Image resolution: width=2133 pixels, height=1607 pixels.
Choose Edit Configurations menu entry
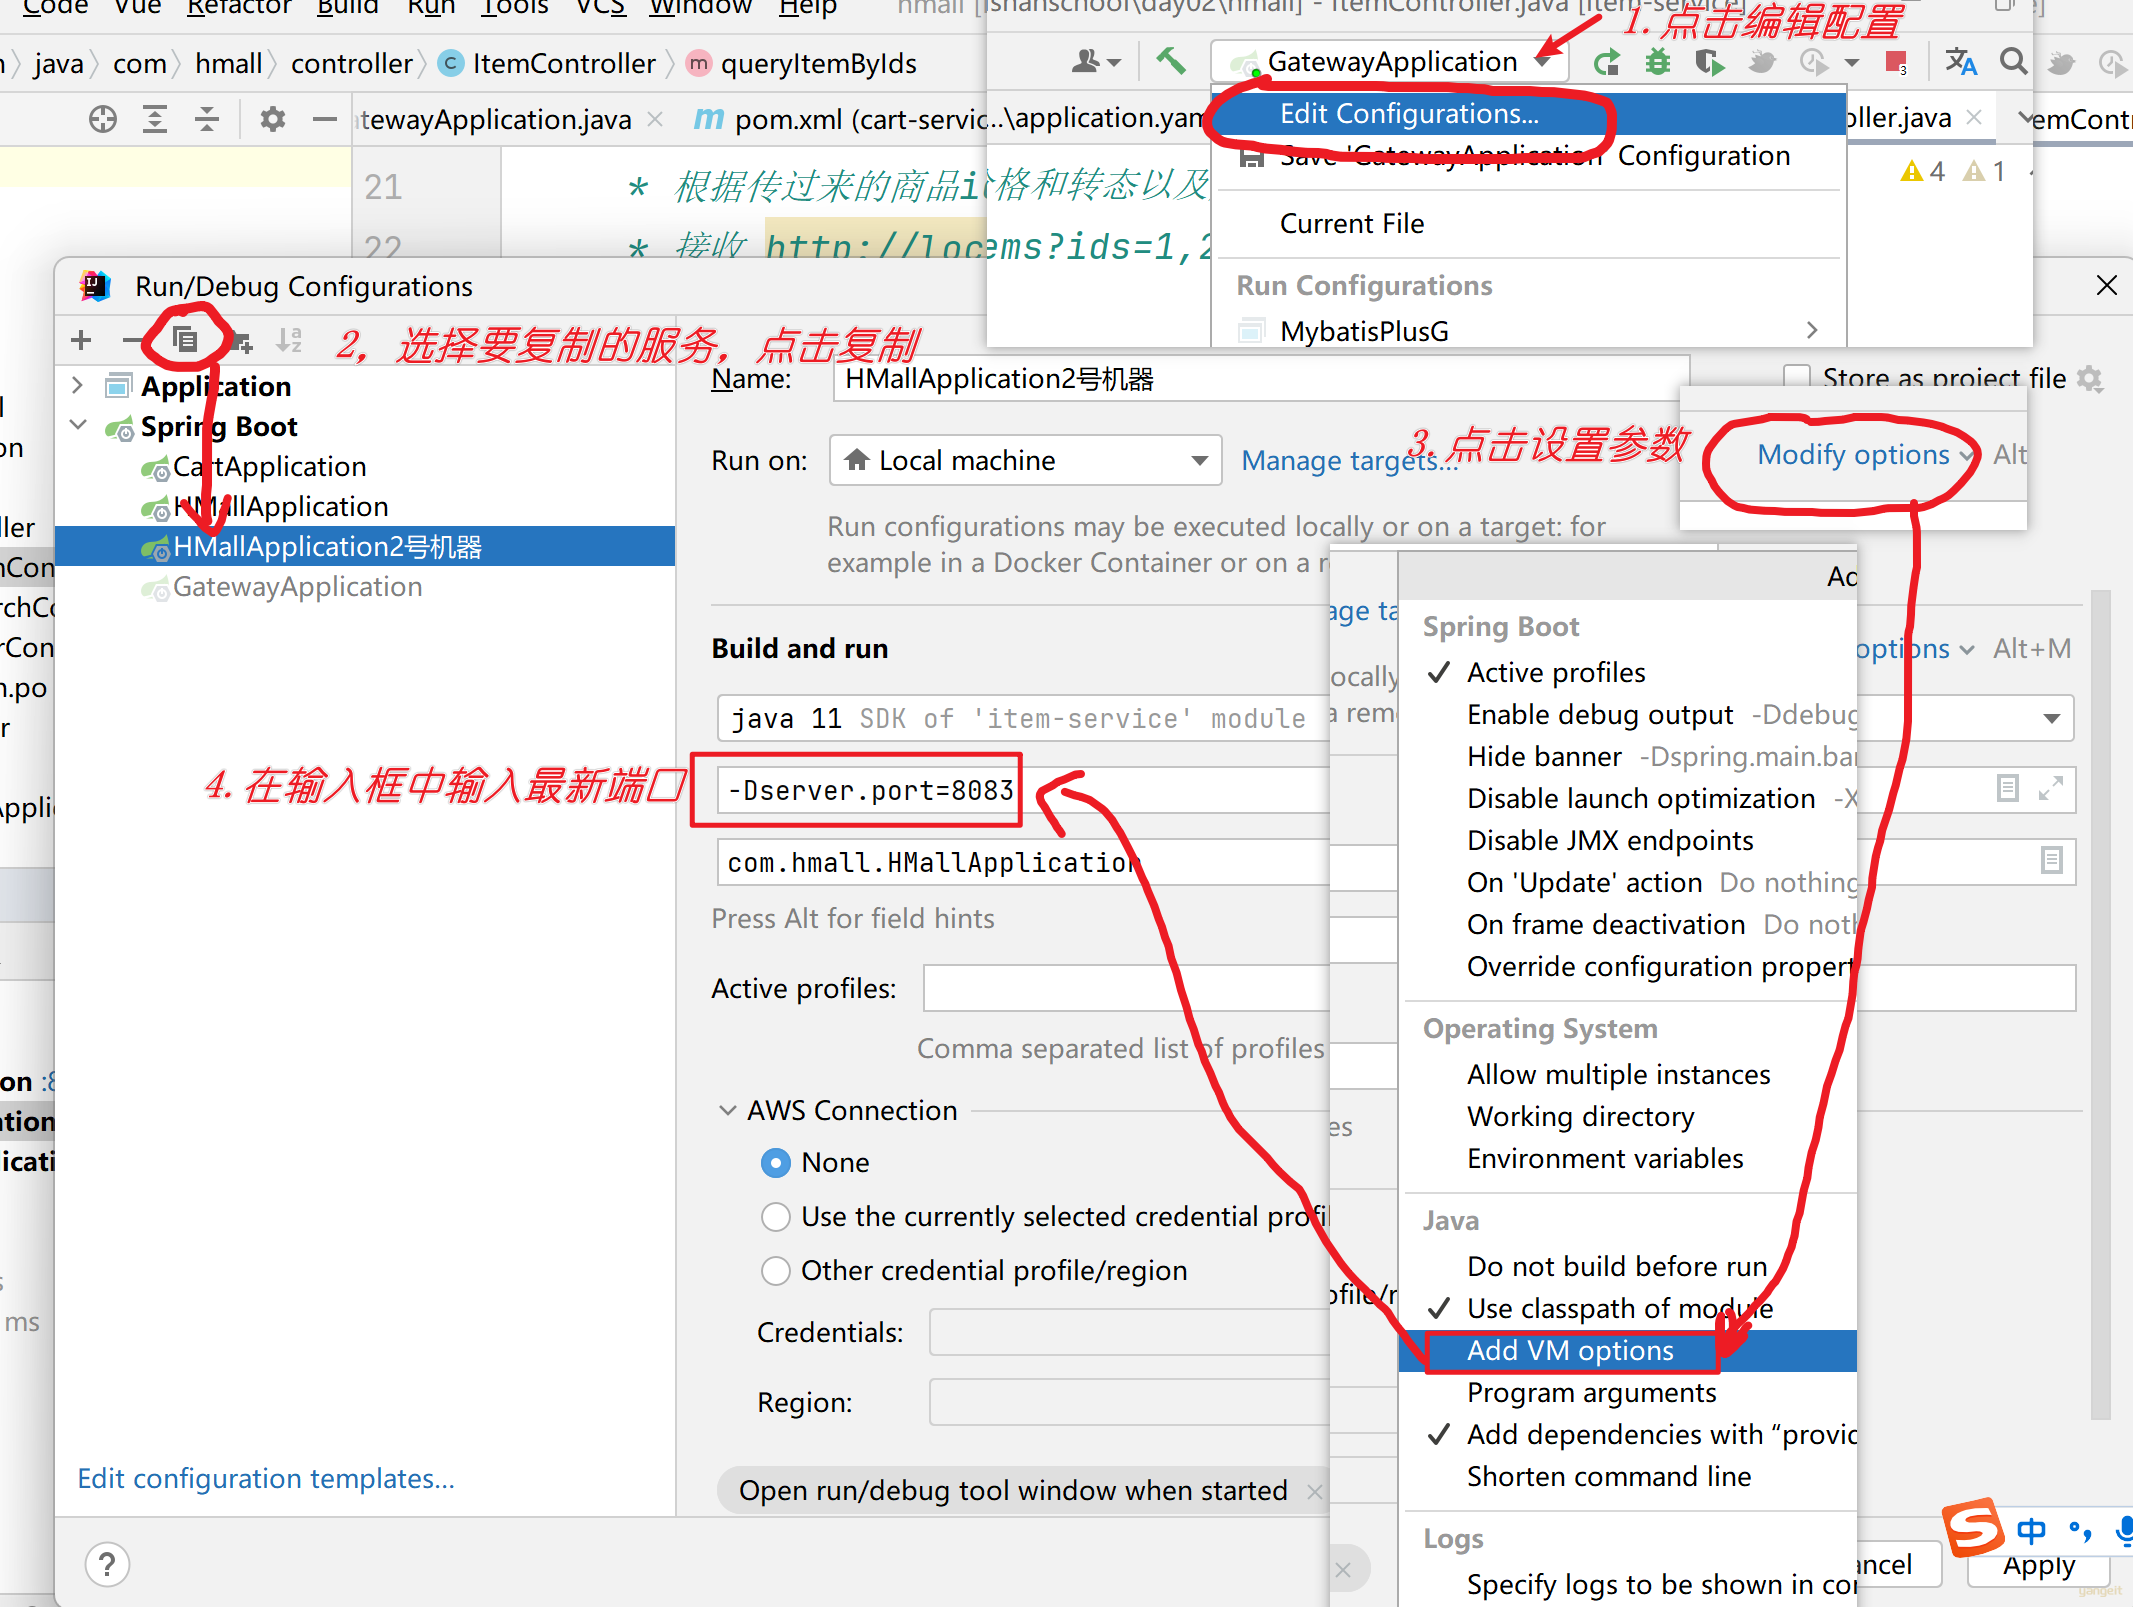[1529, 114]
